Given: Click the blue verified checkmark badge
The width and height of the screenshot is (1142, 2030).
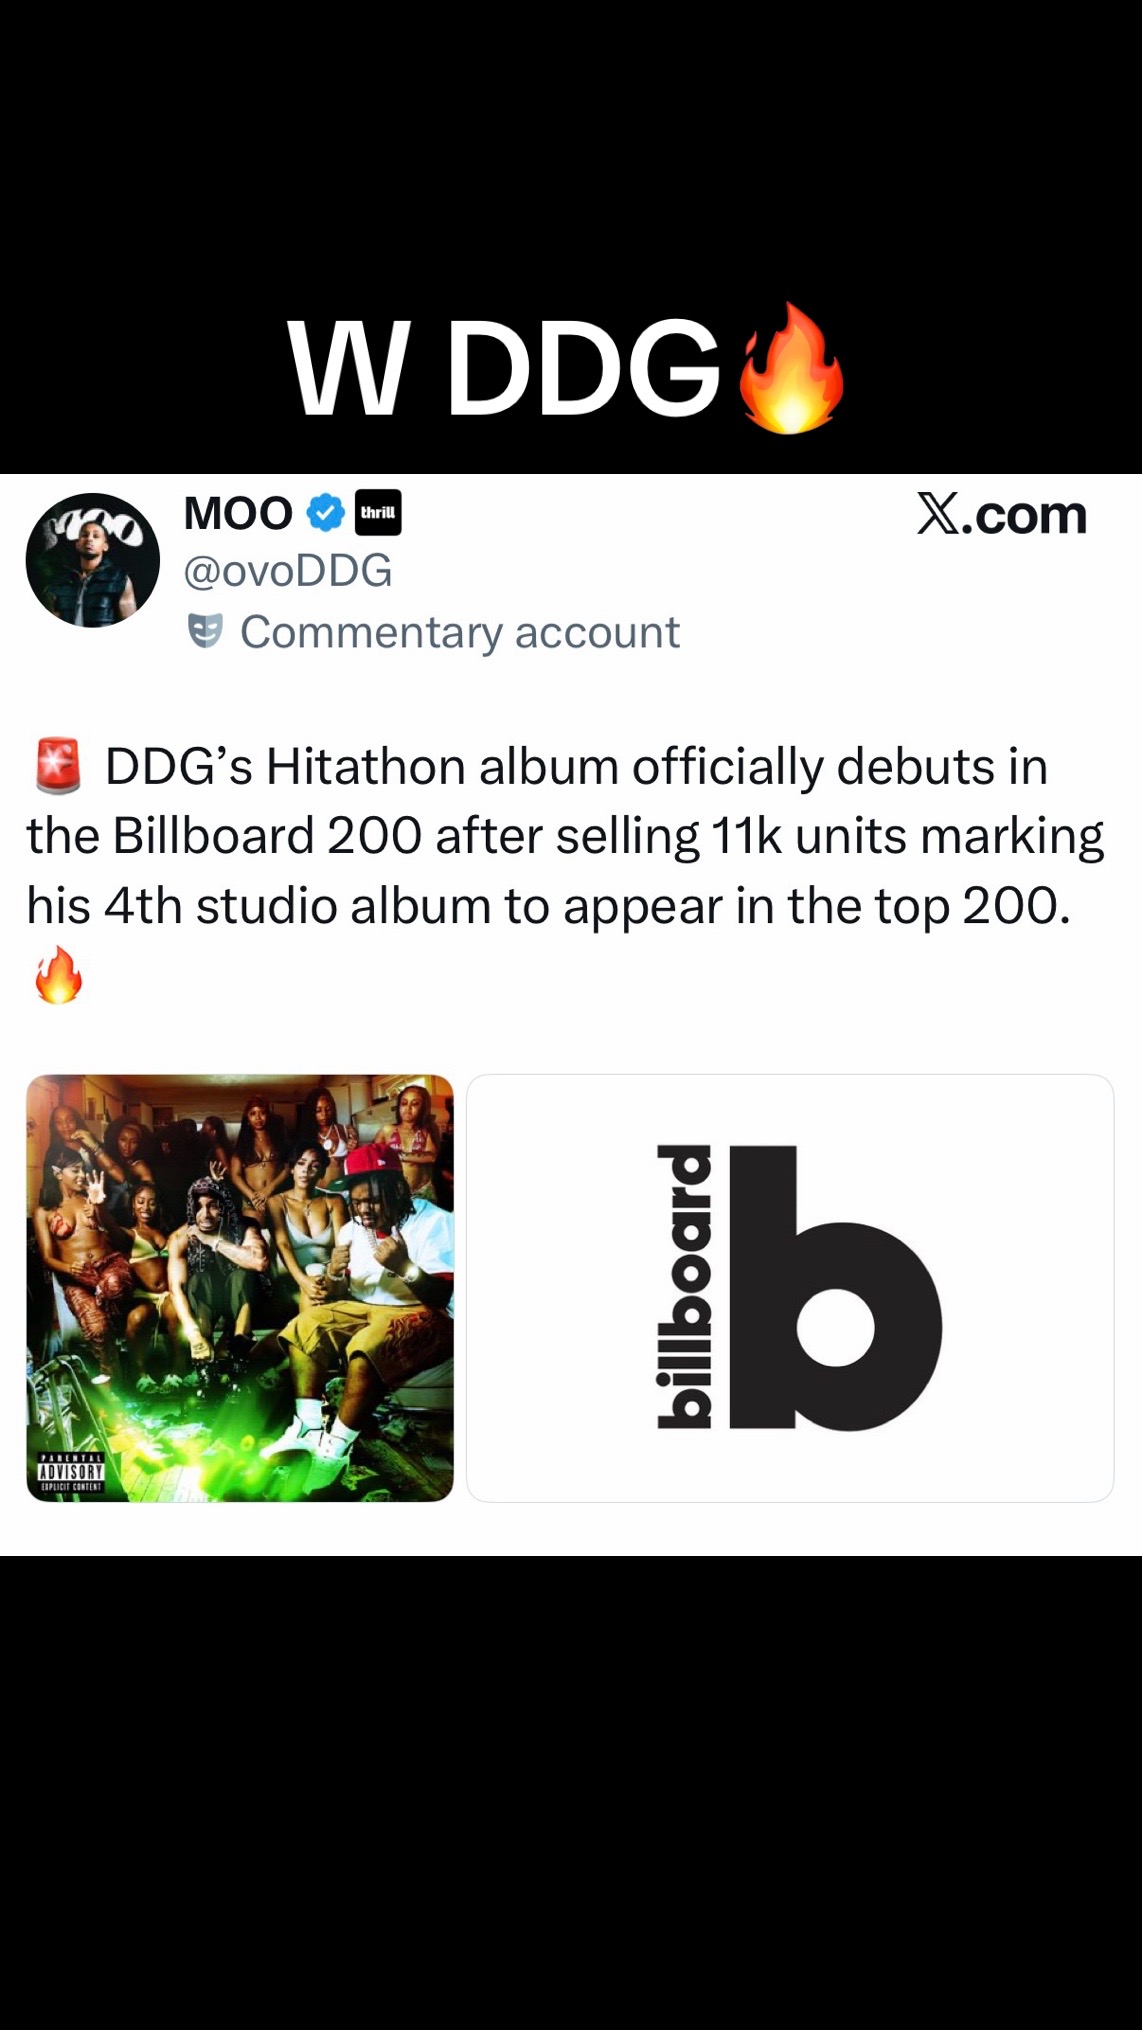Looking at the screenshot, I should tap(325, 513).
